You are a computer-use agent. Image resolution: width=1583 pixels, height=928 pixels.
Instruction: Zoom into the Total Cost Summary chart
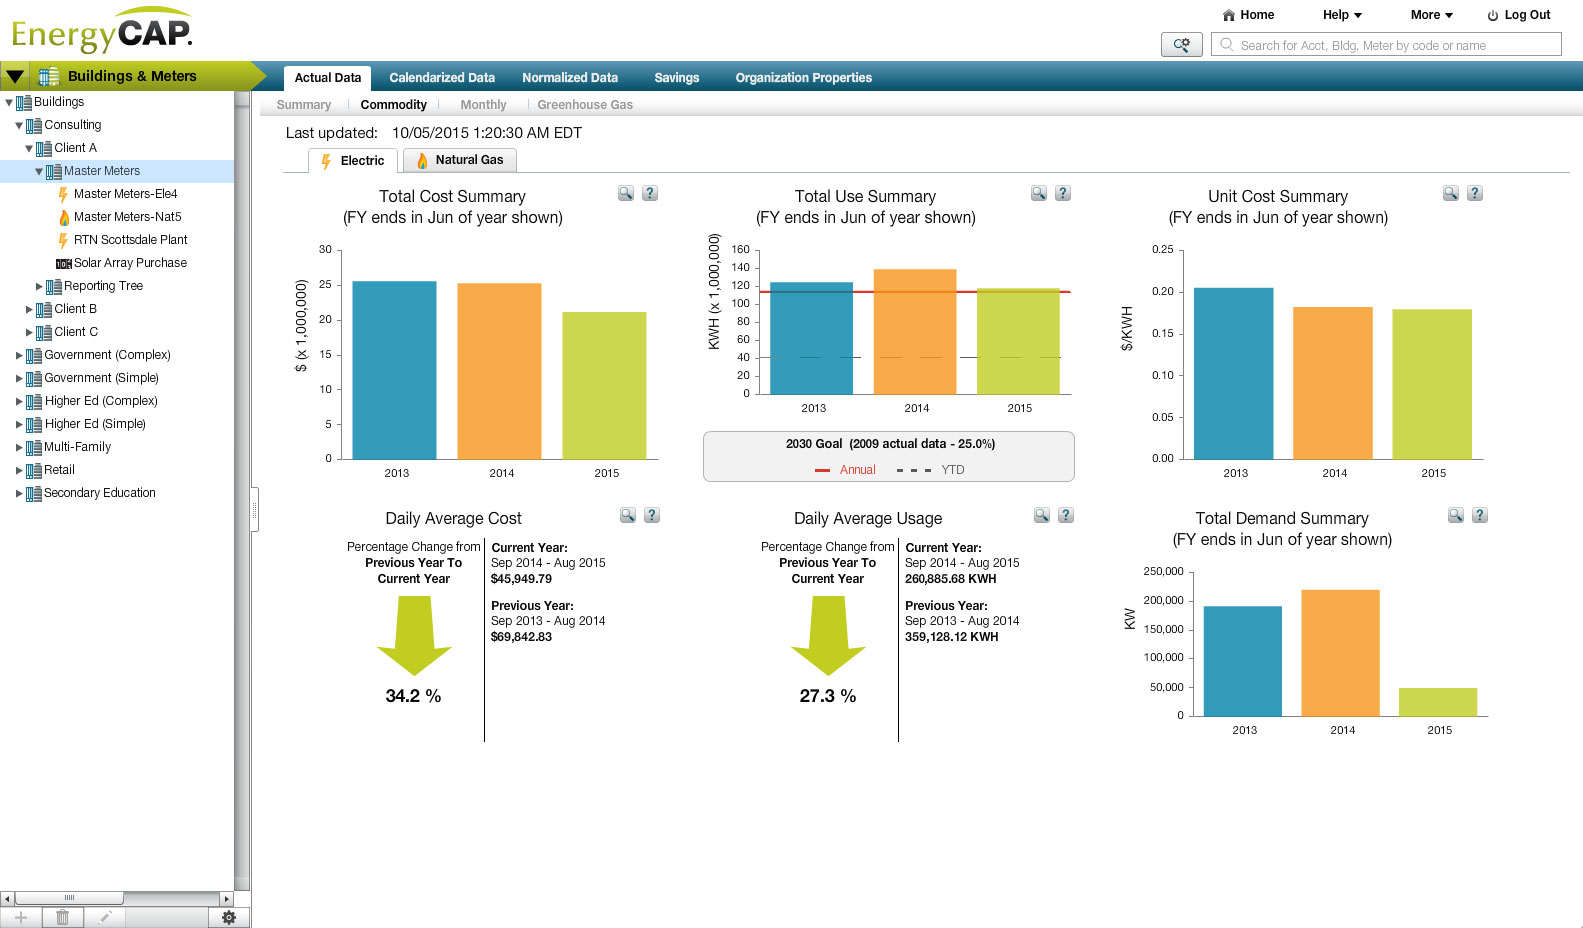pos(626,194)
